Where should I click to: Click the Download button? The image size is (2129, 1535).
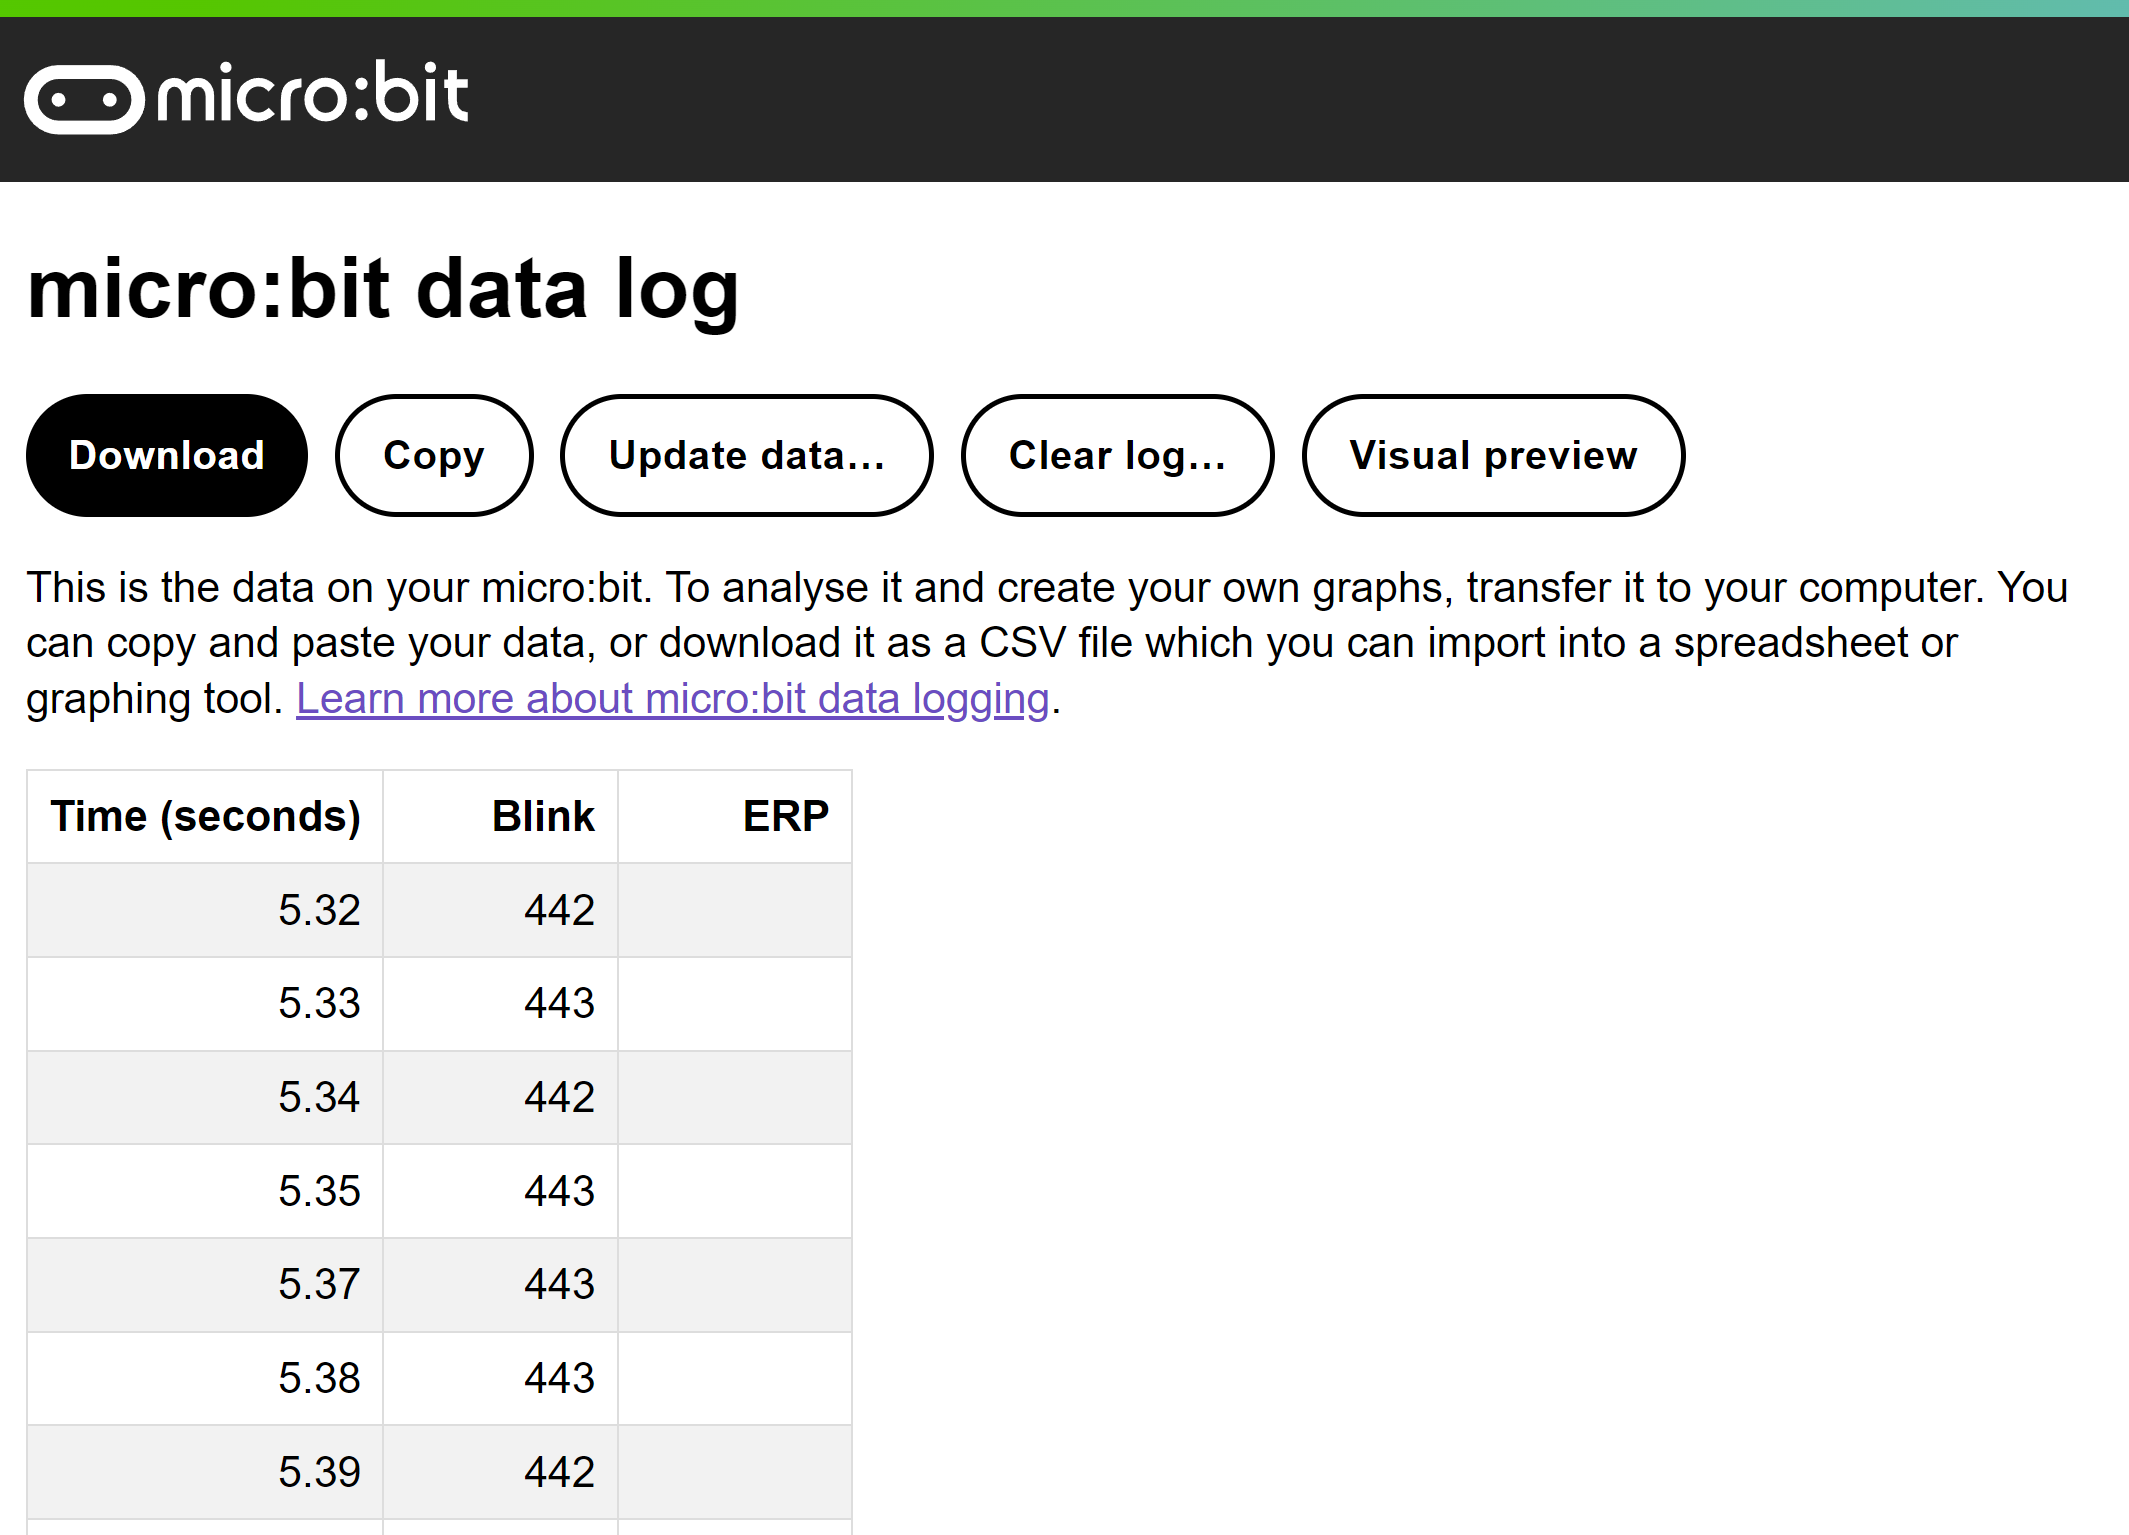tap(167, 456)
